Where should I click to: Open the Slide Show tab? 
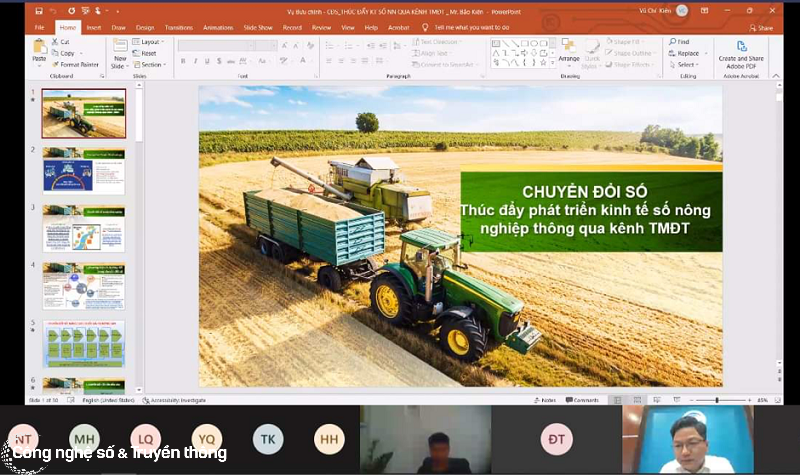[x=259, y=28]
